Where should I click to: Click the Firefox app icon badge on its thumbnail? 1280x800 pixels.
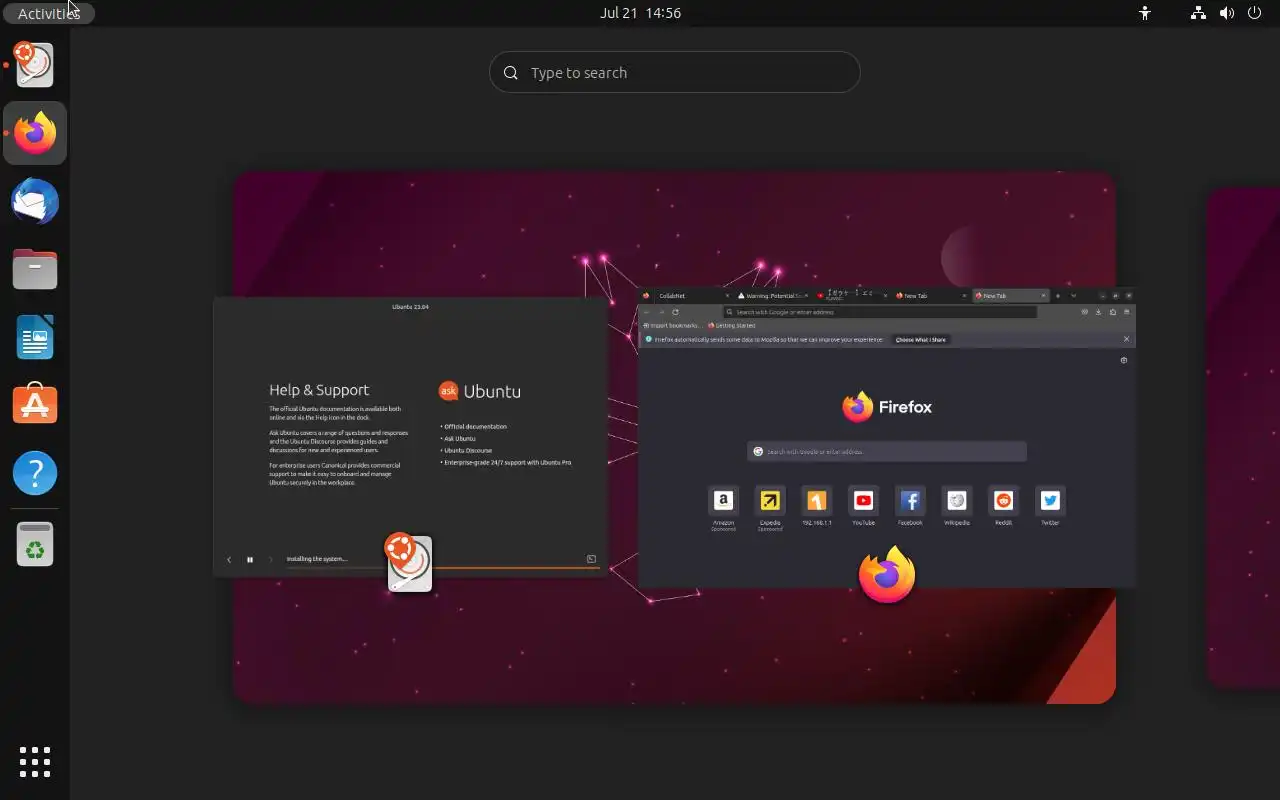(887, 575)
